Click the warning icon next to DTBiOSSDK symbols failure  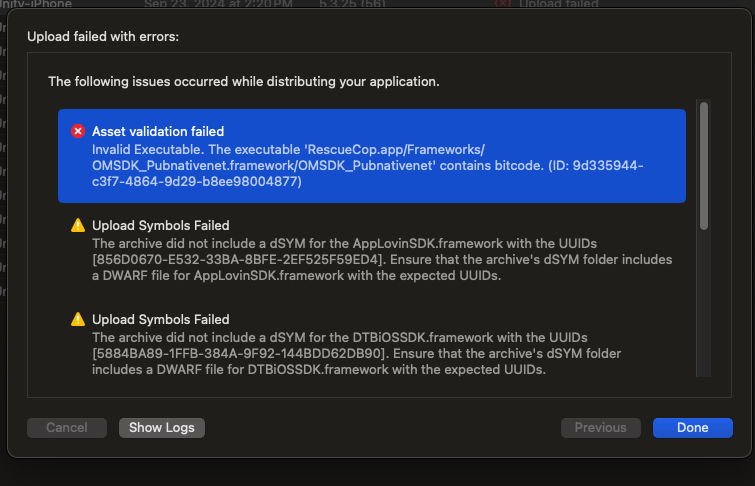click(x=78, y=319)
